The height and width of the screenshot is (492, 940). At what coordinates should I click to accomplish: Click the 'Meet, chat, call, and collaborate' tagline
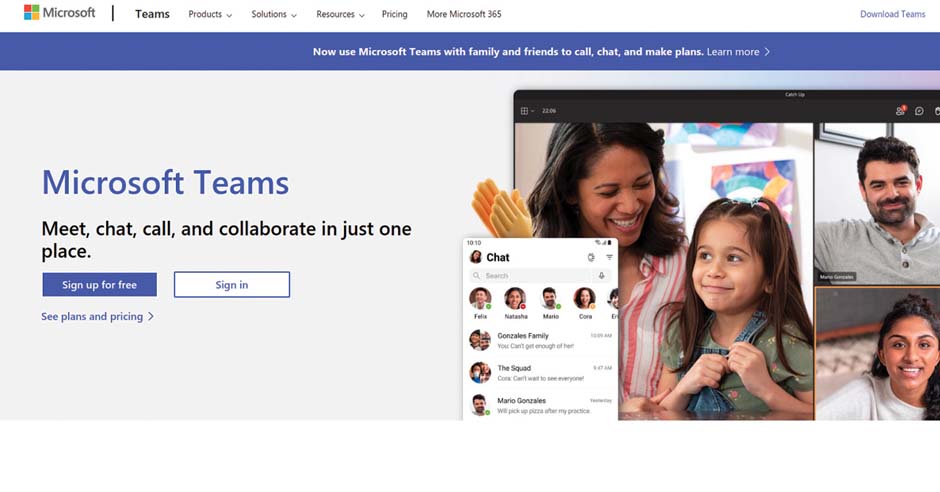pyautogui.click(x=227, y=240)
